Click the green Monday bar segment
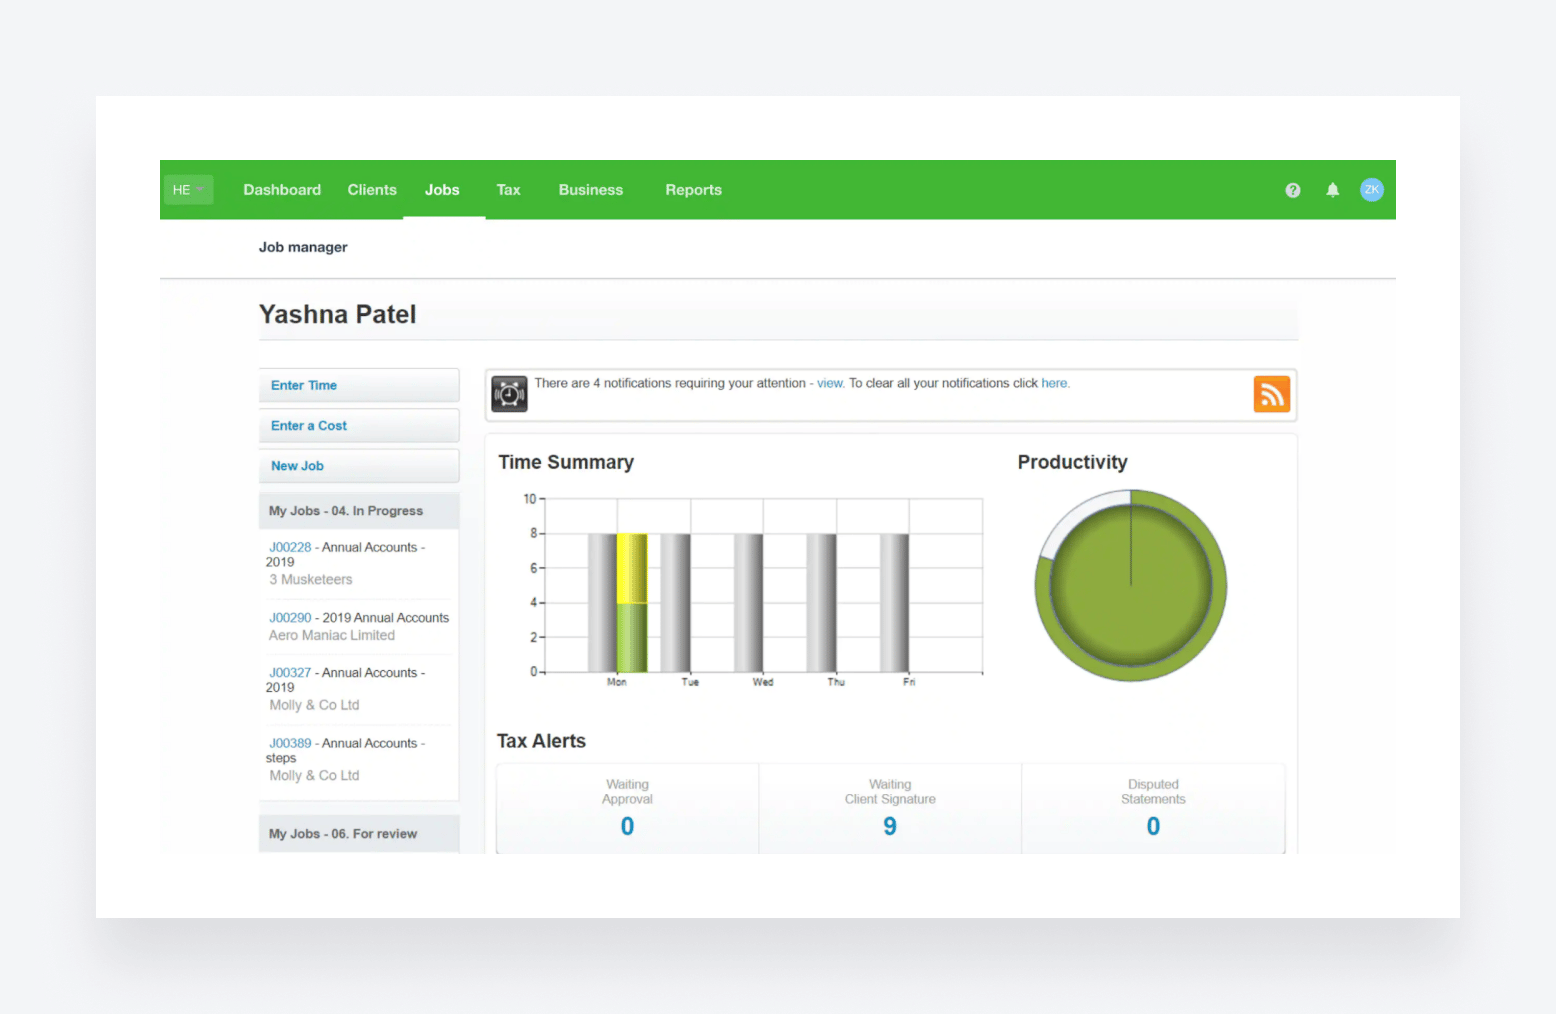Image resolution: width=1556 pixels, height=1026 pixels. pos(632,638)
